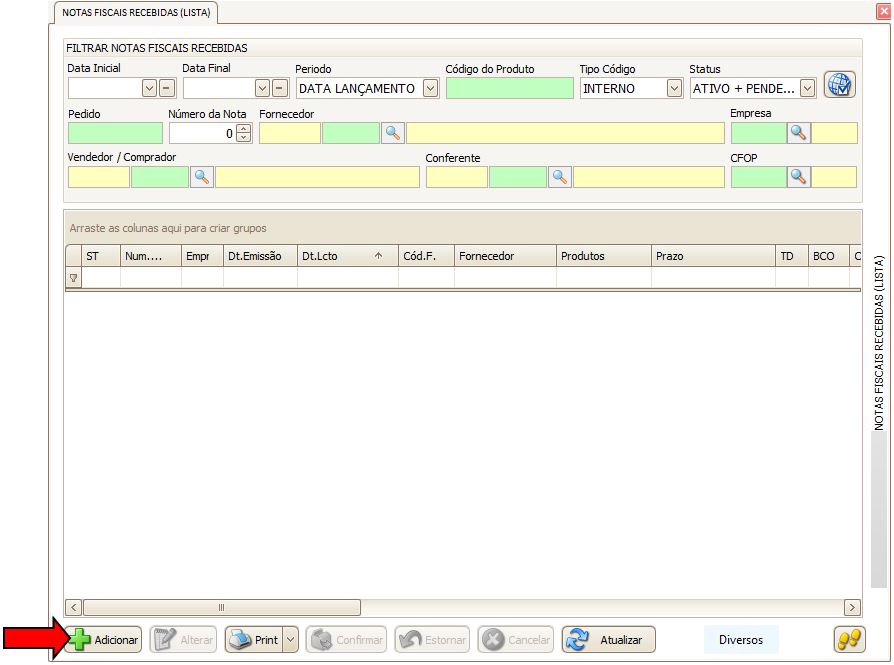Open Fornecedor lookup magnifier icon
The width and height of the screenshot is (894, 665).
393,133
